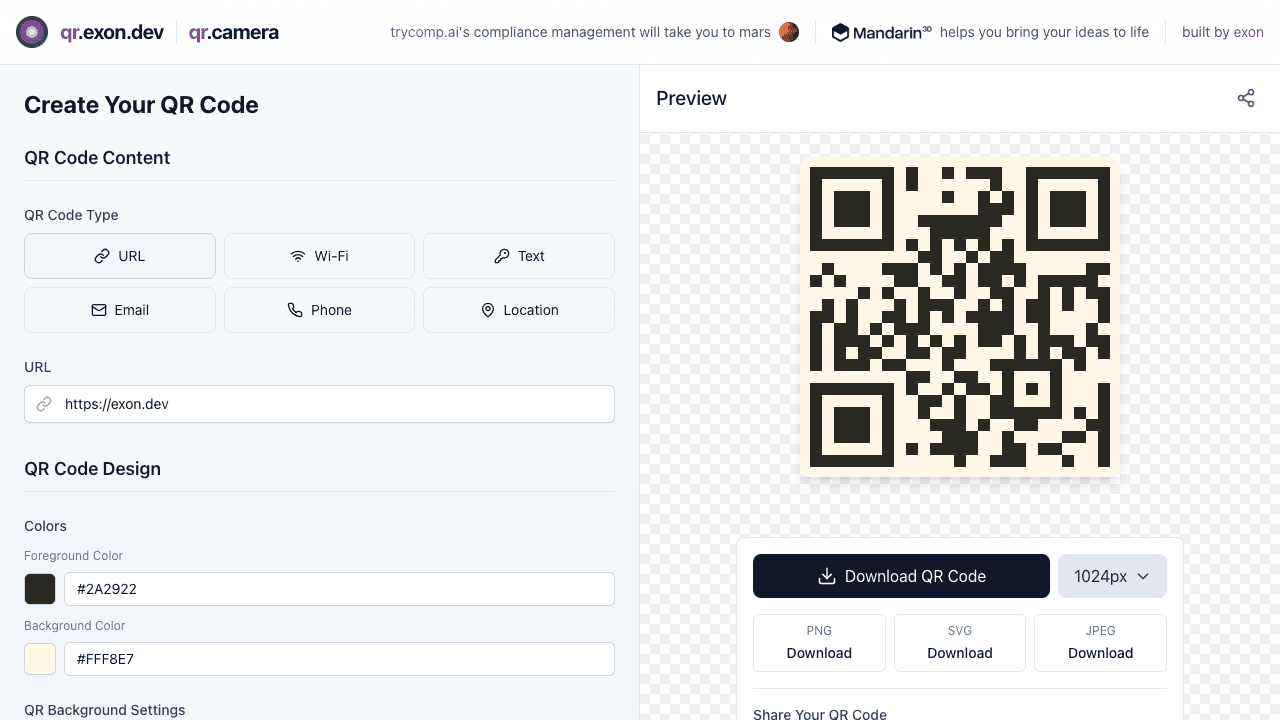Click the Mars planet icon in the header
1280x720 pixels.
pyautogui.click(x=789, y=32)
